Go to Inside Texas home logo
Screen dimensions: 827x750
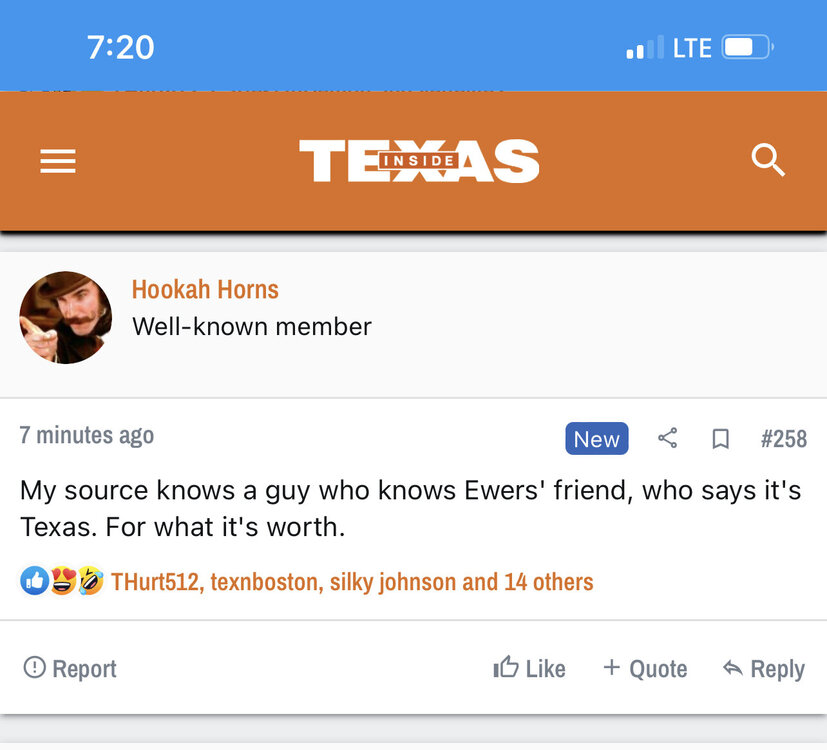(x=419, y=161)
